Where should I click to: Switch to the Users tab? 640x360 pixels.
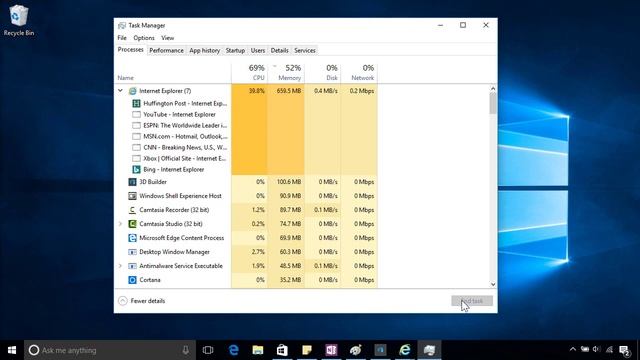click(258, 51)
